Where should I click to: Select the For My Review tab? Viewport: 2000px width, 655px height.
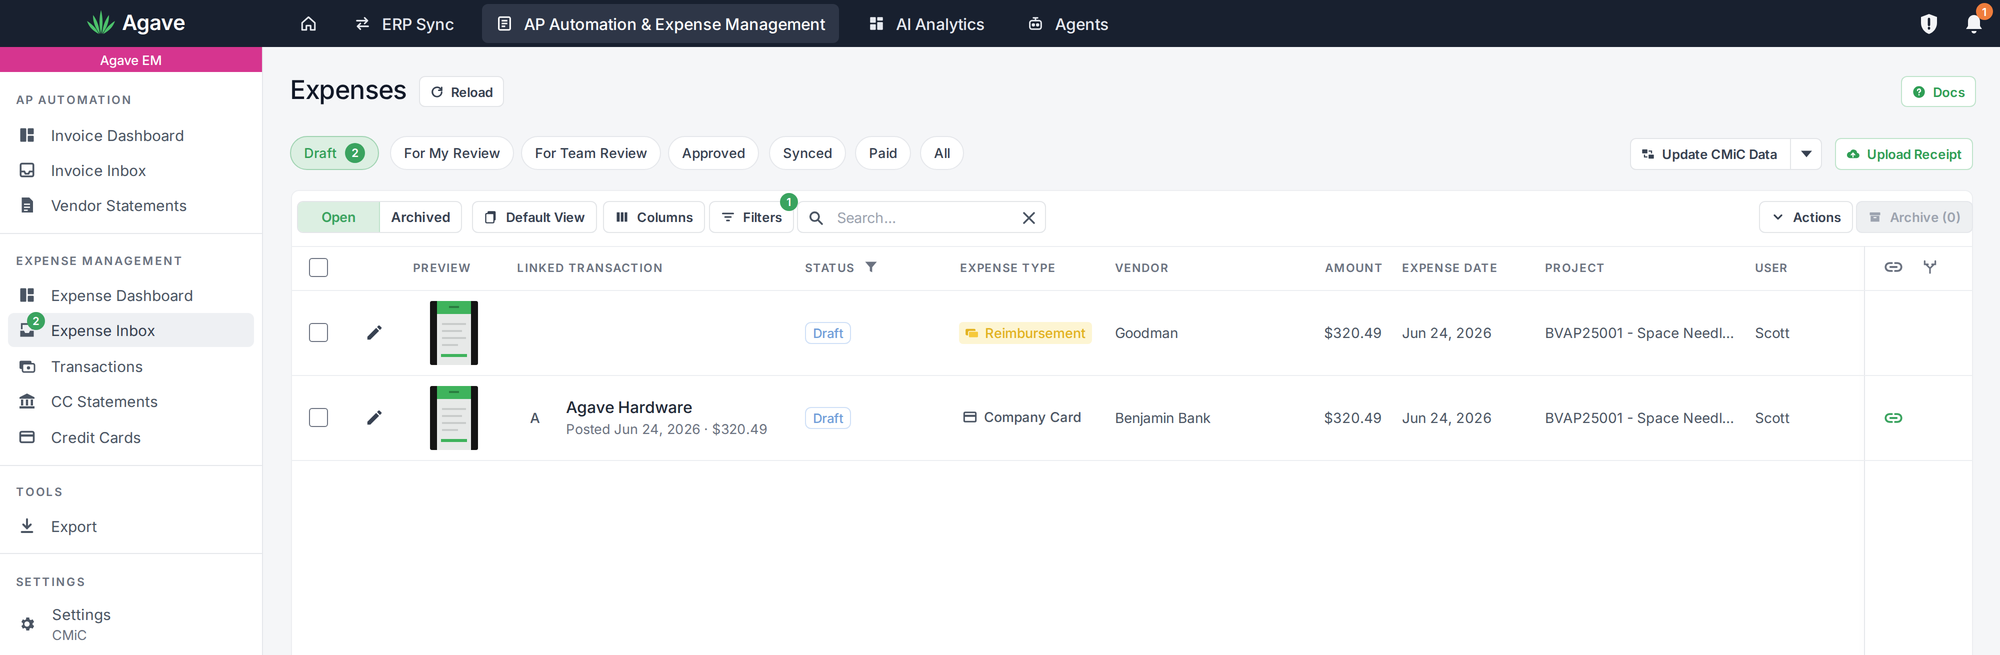(x=452, y=153)
